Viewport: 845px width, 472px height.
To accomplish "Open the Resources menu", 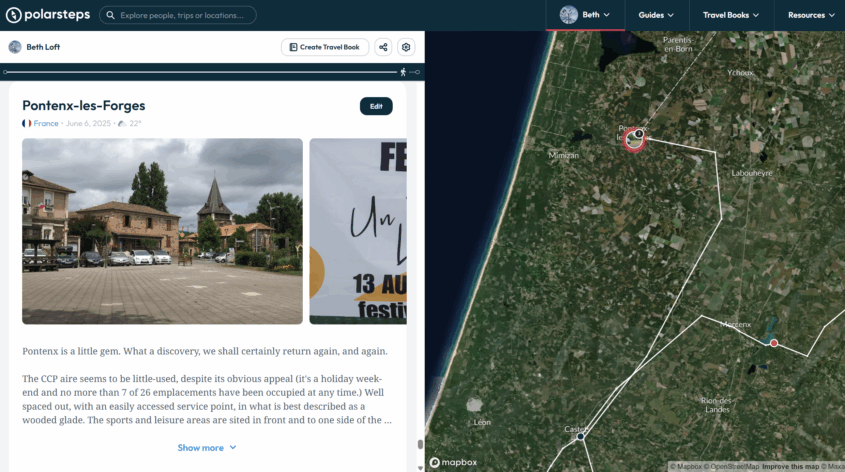I will point(811,15).
